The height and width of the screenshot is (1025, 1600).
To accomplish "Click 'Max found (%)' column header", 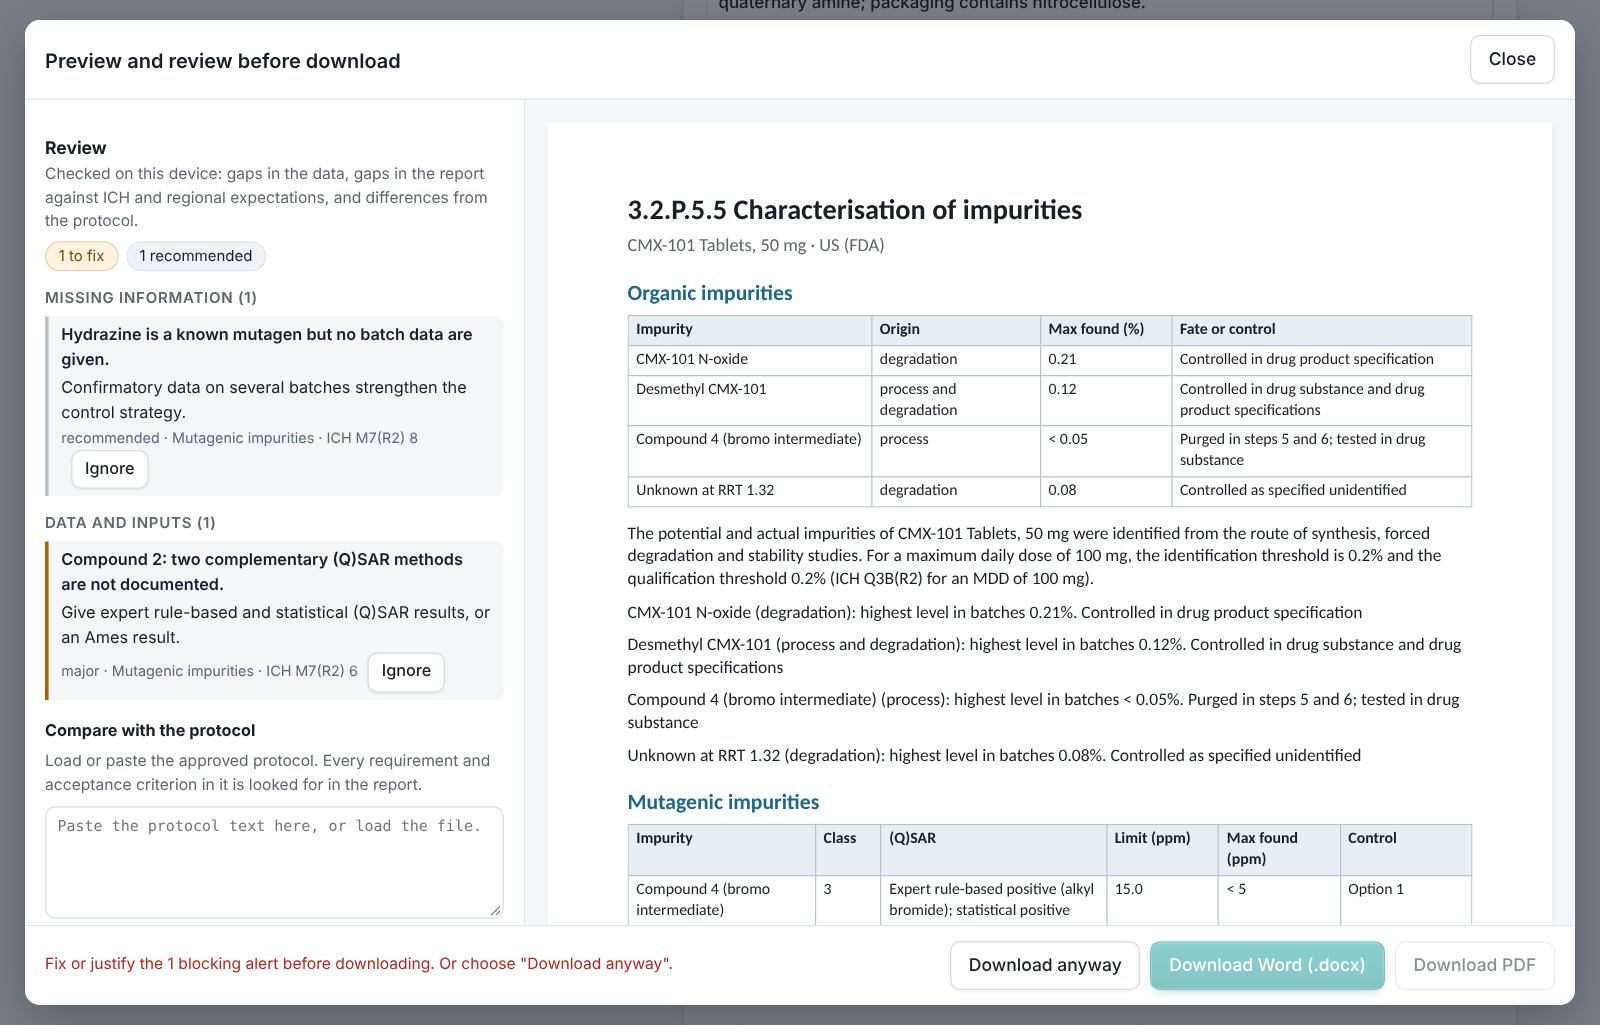I will coord(1105,330).
